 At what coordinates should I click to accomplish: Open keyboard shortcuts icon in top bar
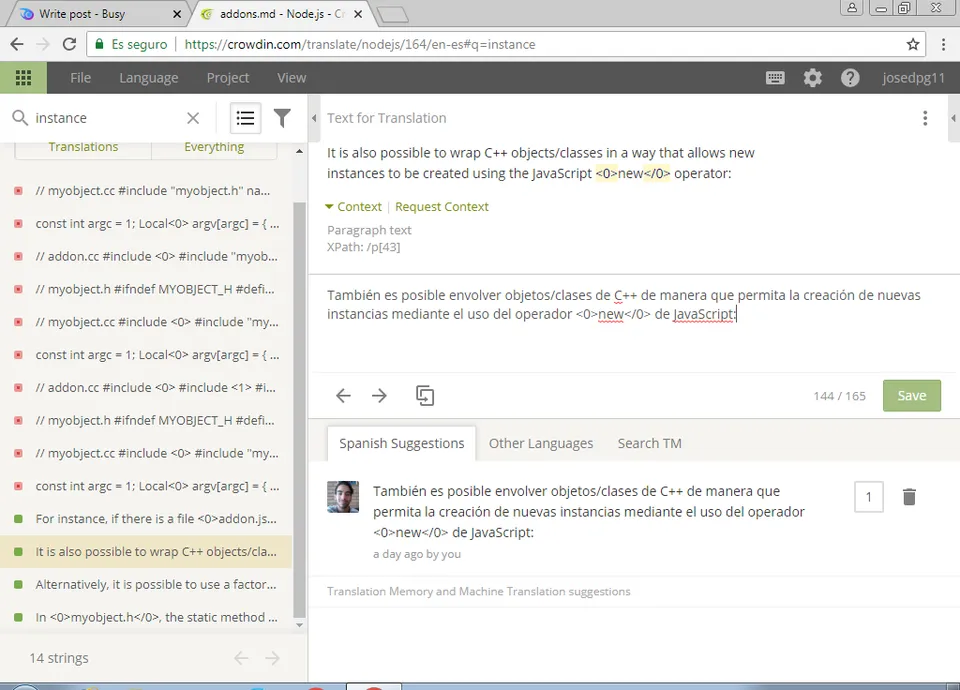[775, 78]
